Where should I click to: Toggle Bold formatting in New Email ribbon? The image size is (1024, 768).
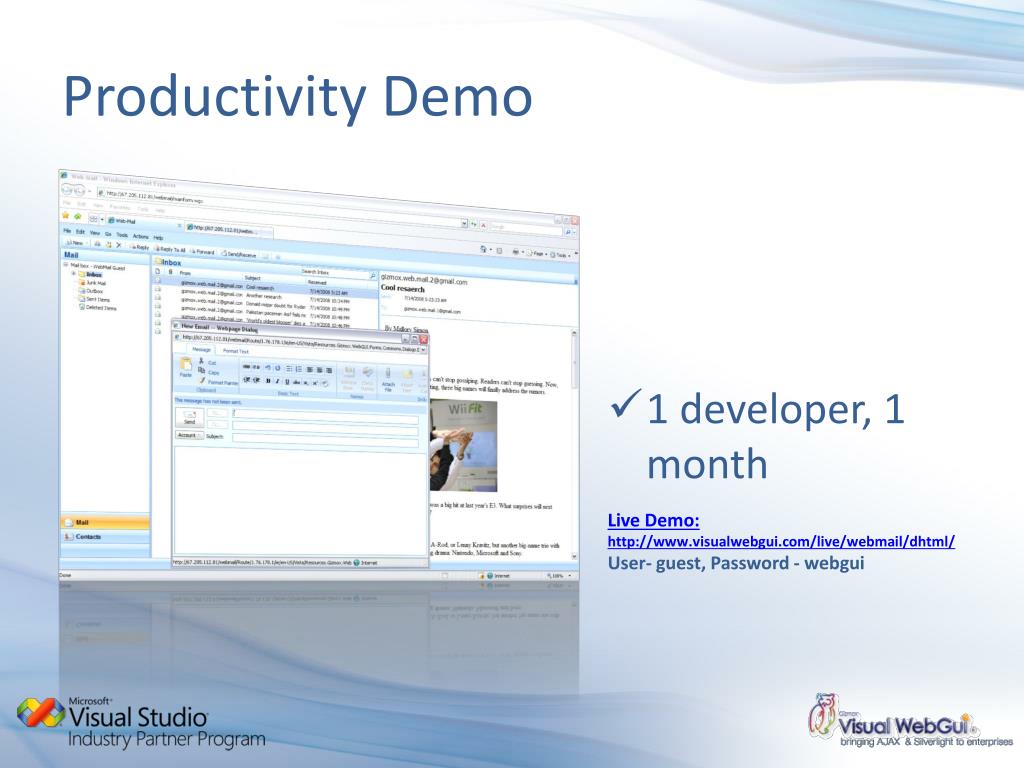click(x=268, y=380)
